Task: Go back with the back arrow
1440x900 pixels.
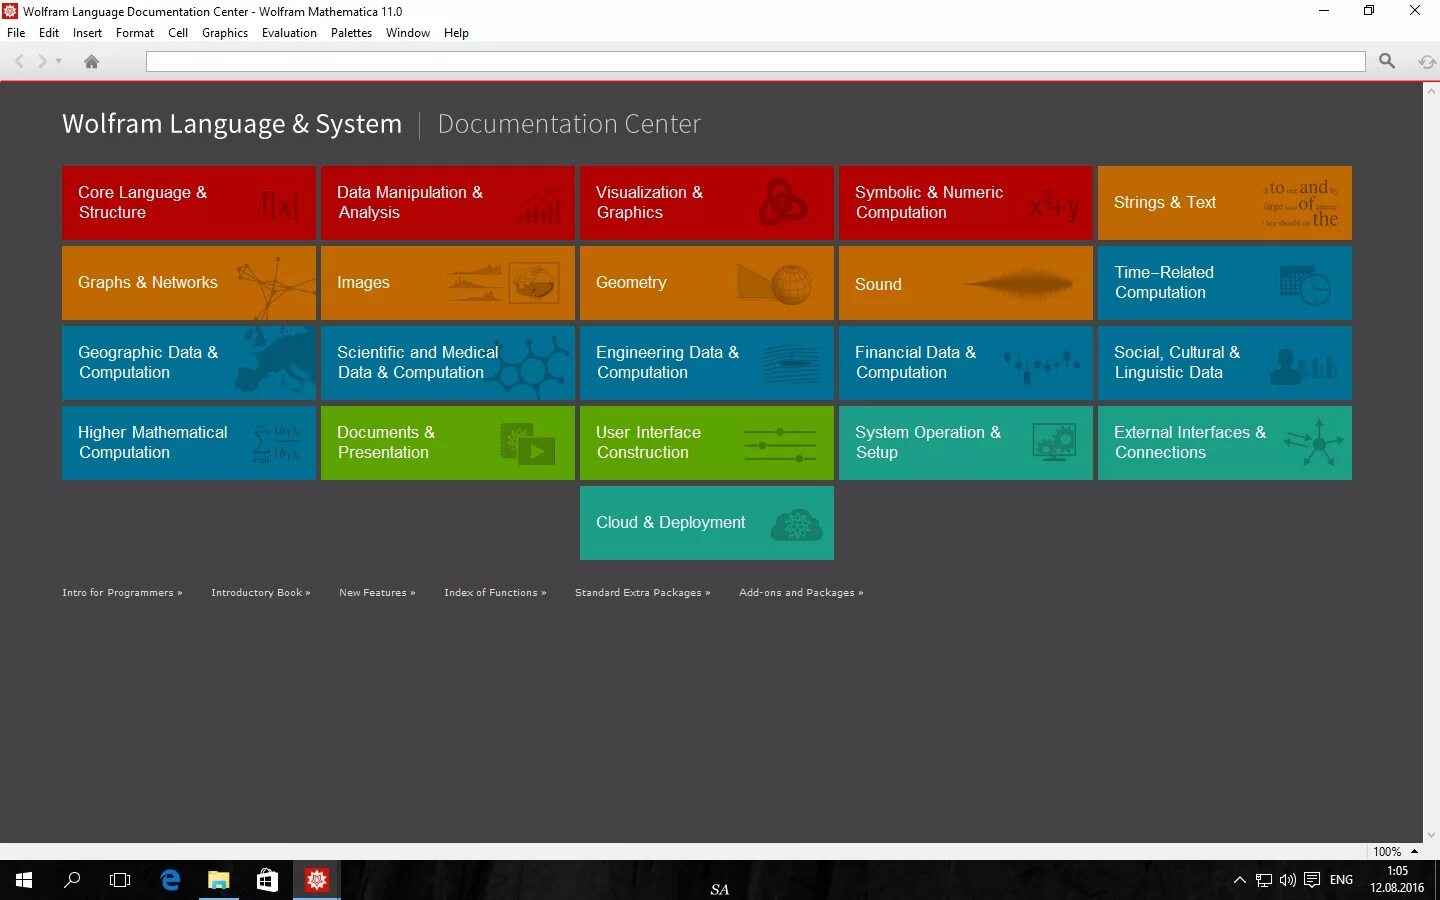Action: (x=19, y=62)
